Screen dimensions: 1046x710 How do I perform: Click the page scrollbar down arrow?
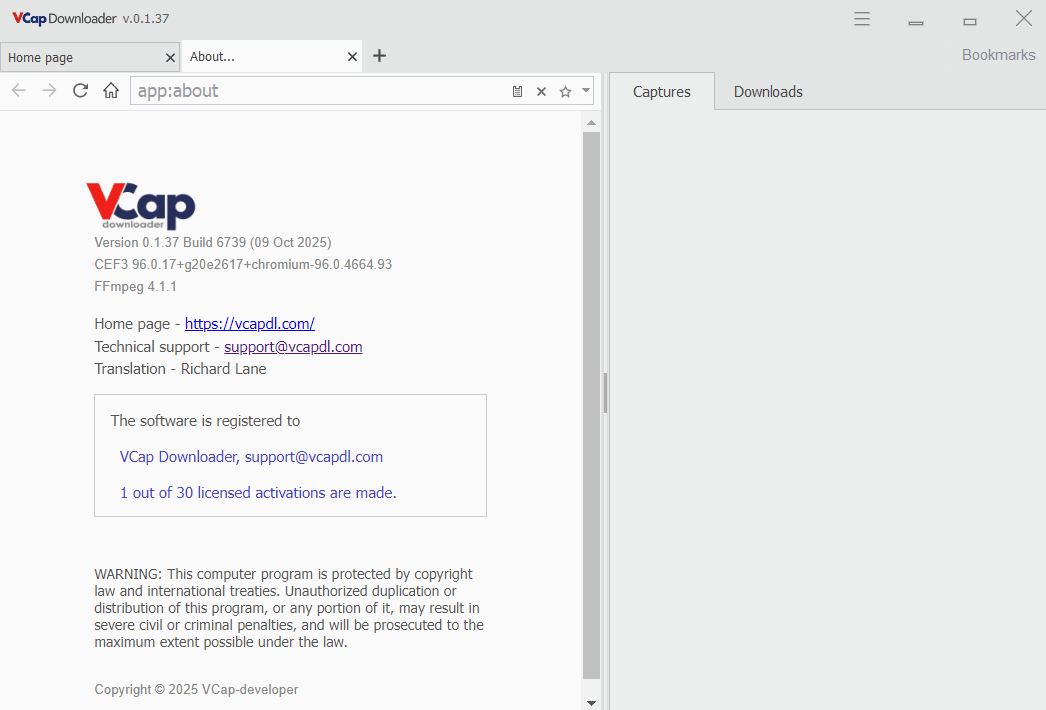click(x=591, y=703)
